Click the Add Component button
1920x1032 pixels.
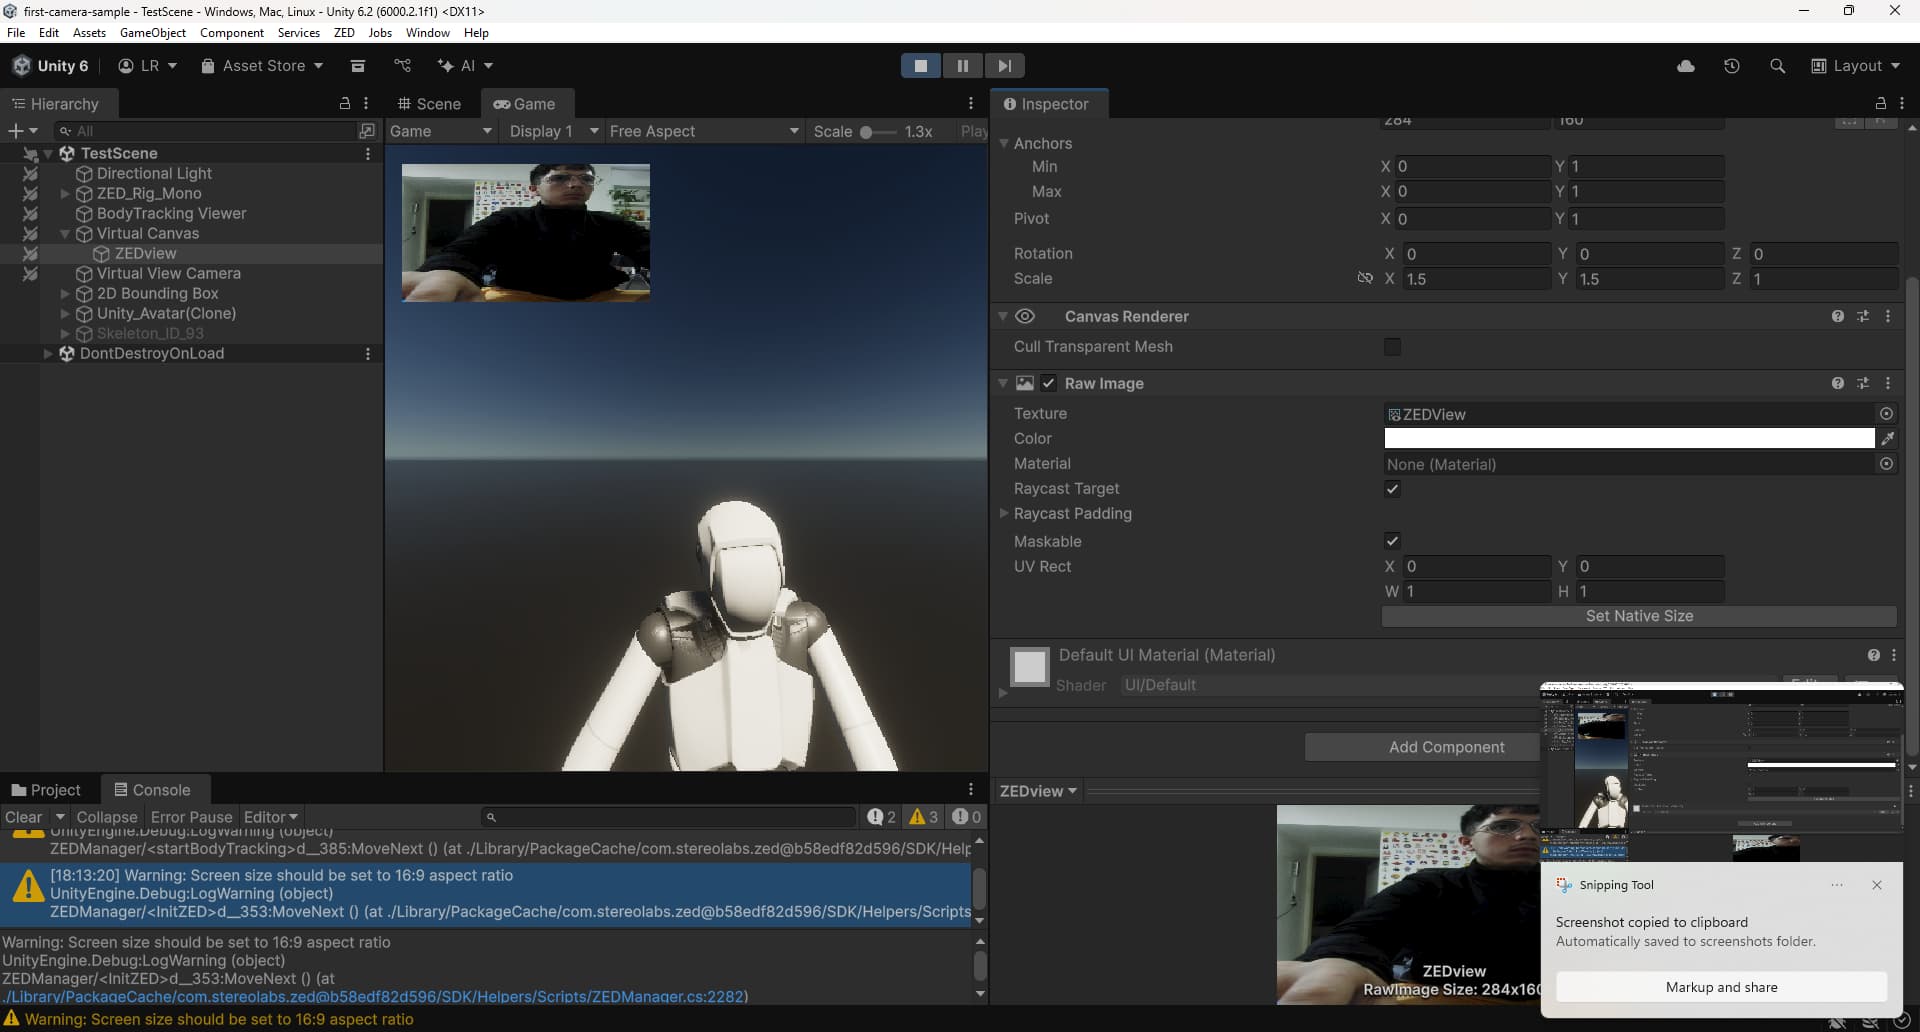click(1445, 747)
